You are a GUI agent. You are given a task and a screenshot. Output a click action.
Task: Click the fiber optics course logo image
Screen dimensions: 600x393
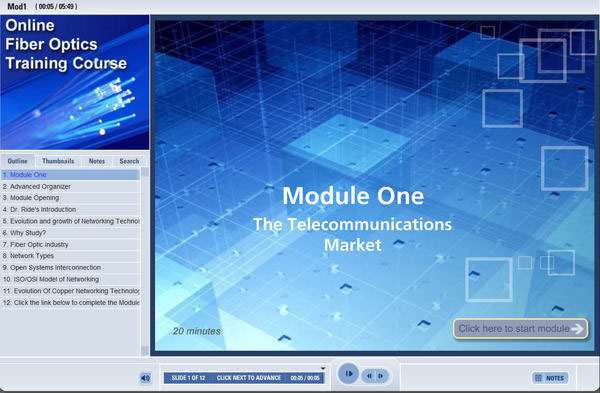[75, 82]
